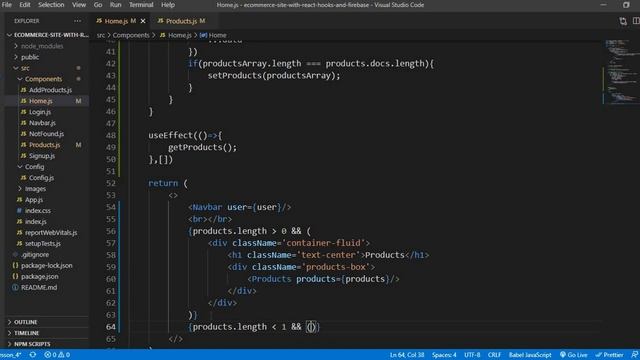This screenshot has height=360, width=640.
Task: Collapse the Config folder
Action: (34, 167)
